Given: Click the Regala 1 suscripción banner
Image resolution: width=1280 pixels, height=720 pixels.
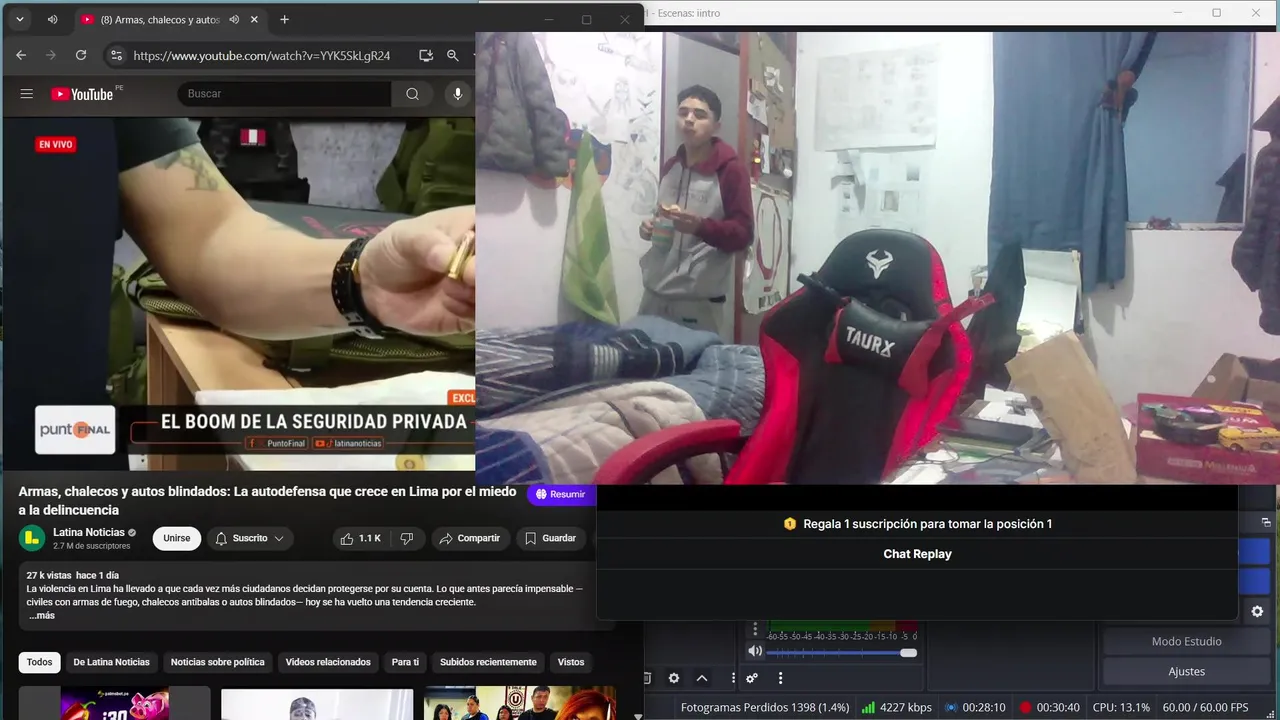Looking at the screenshot, I should pos(917,524).
